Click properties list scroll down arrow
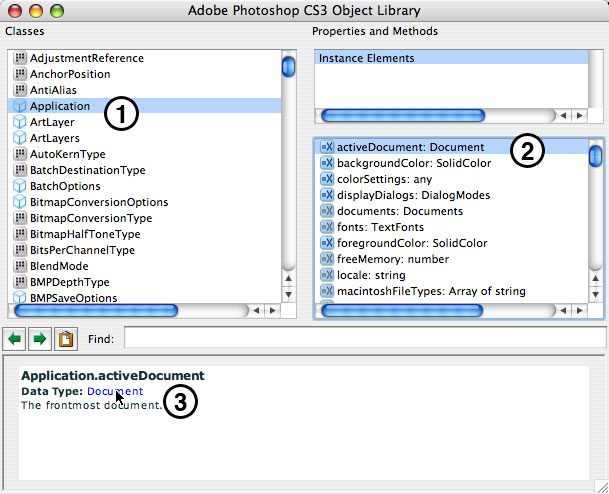Image resolution: width=609 pixels, height=494 pixels. [595, 294]
